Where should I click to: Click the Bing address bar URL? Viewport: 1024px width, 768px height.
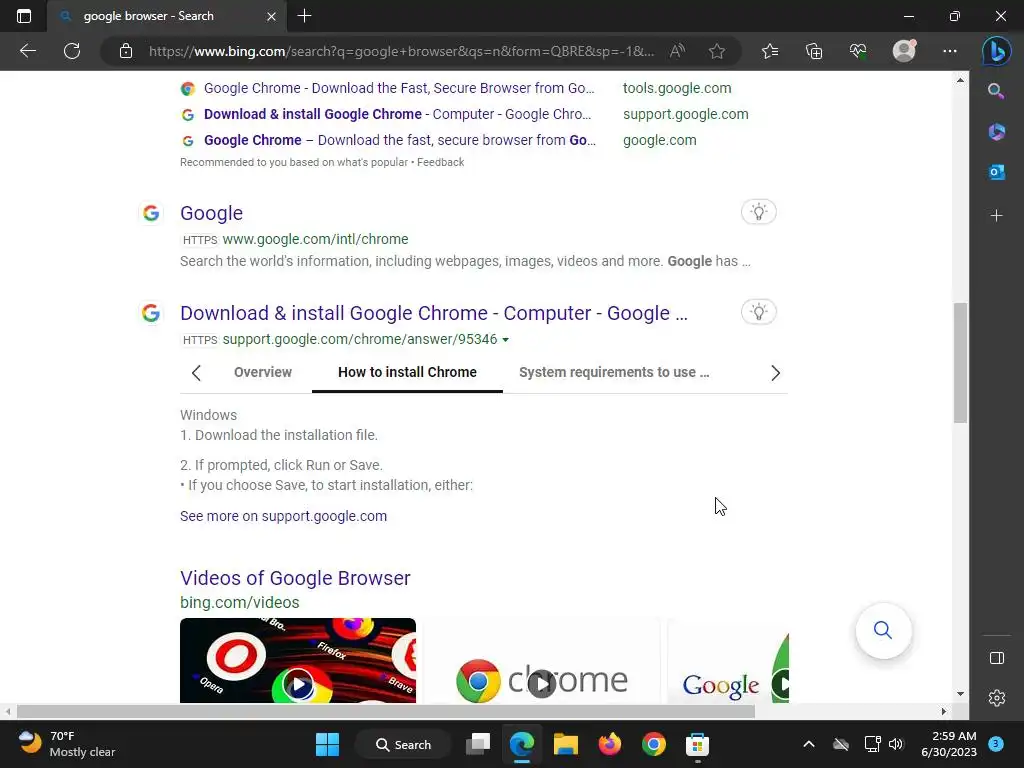click(401, 51)
